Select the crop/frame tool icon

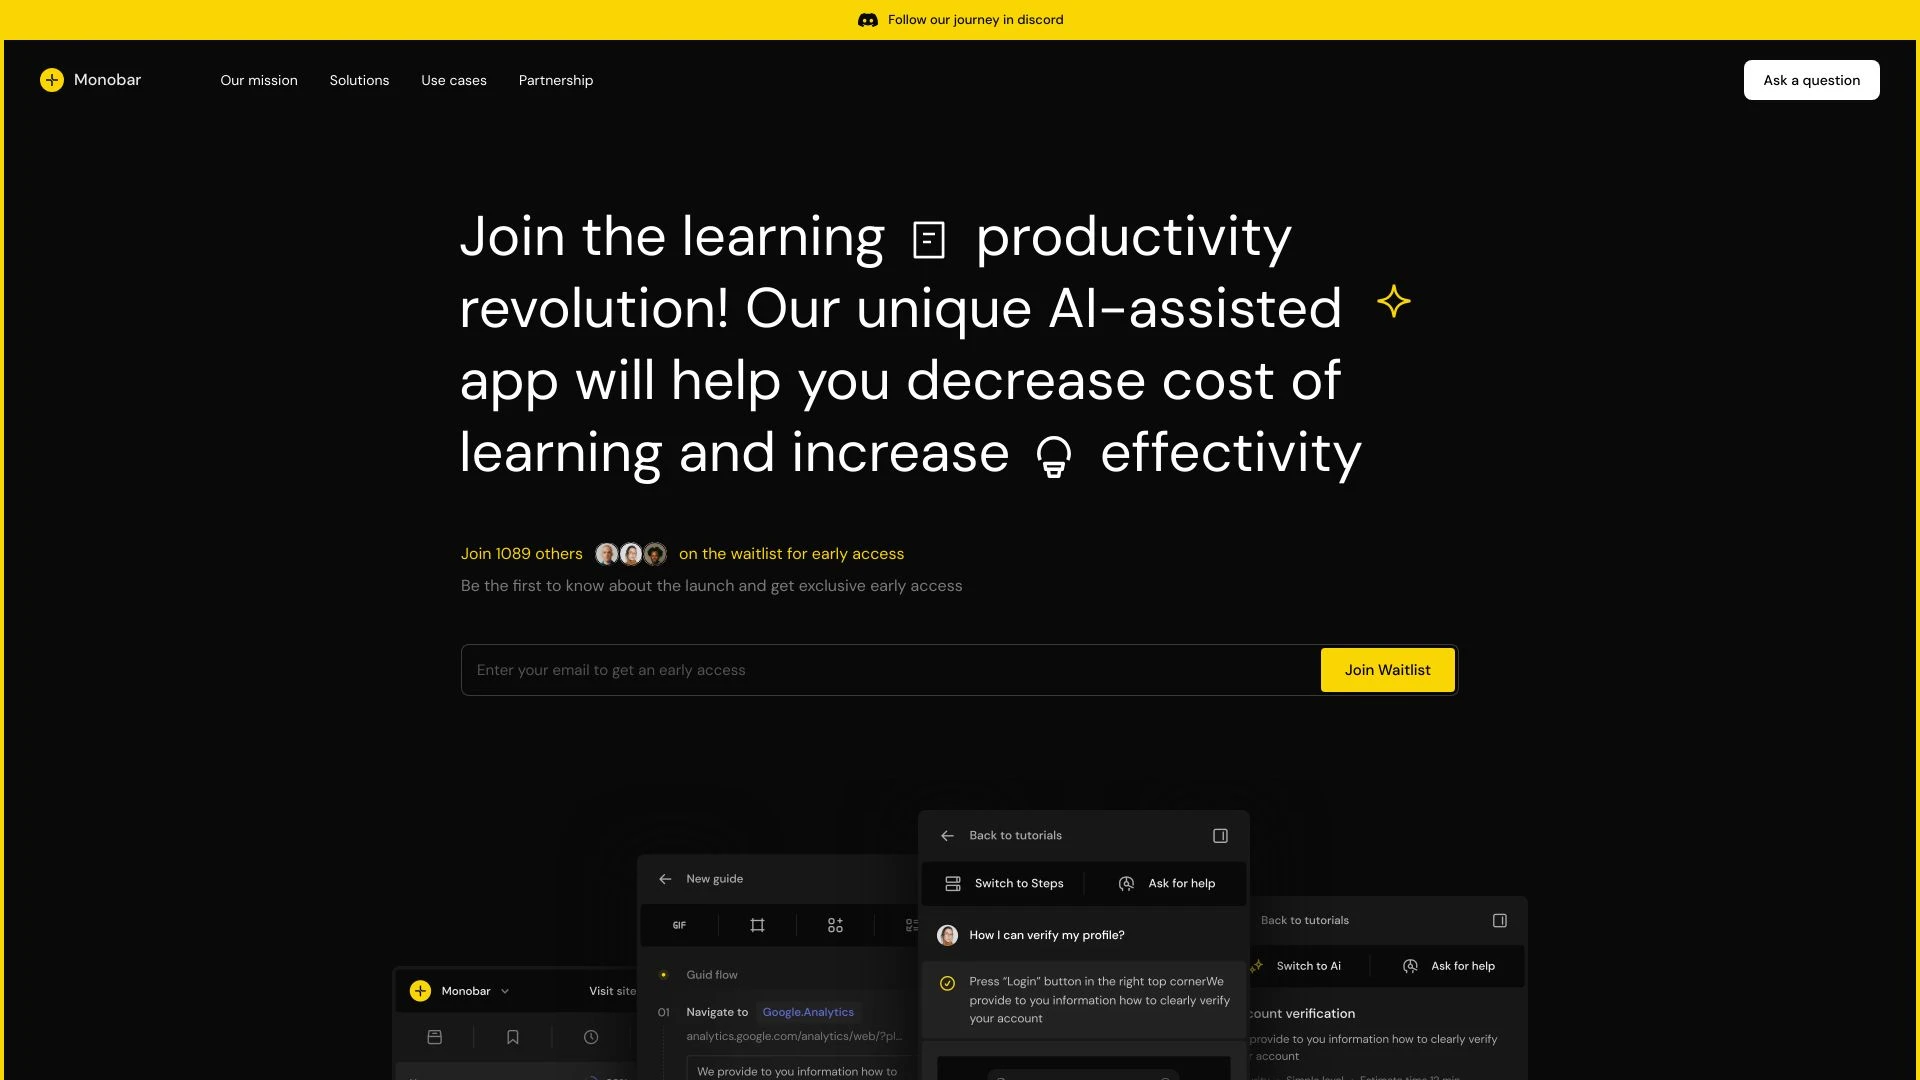757,924
